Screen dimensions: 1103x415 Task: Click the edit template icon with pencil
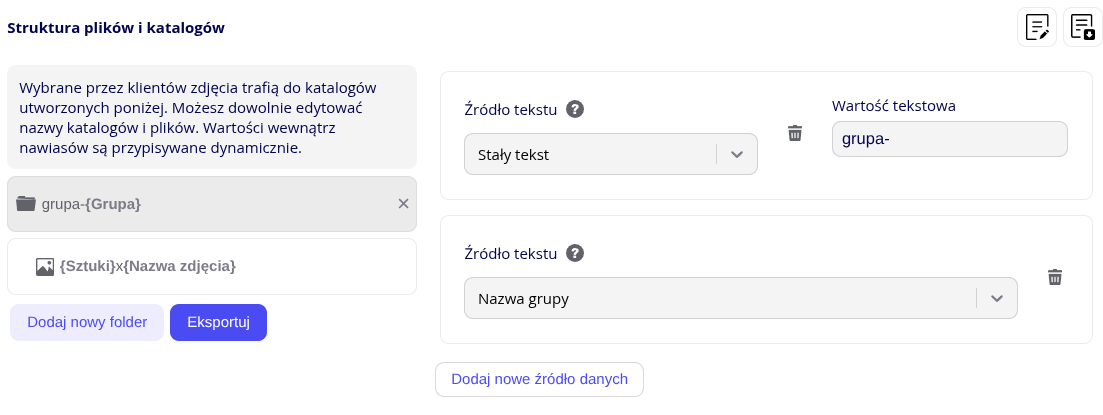pyautogui.click(x=1037, y=27)
